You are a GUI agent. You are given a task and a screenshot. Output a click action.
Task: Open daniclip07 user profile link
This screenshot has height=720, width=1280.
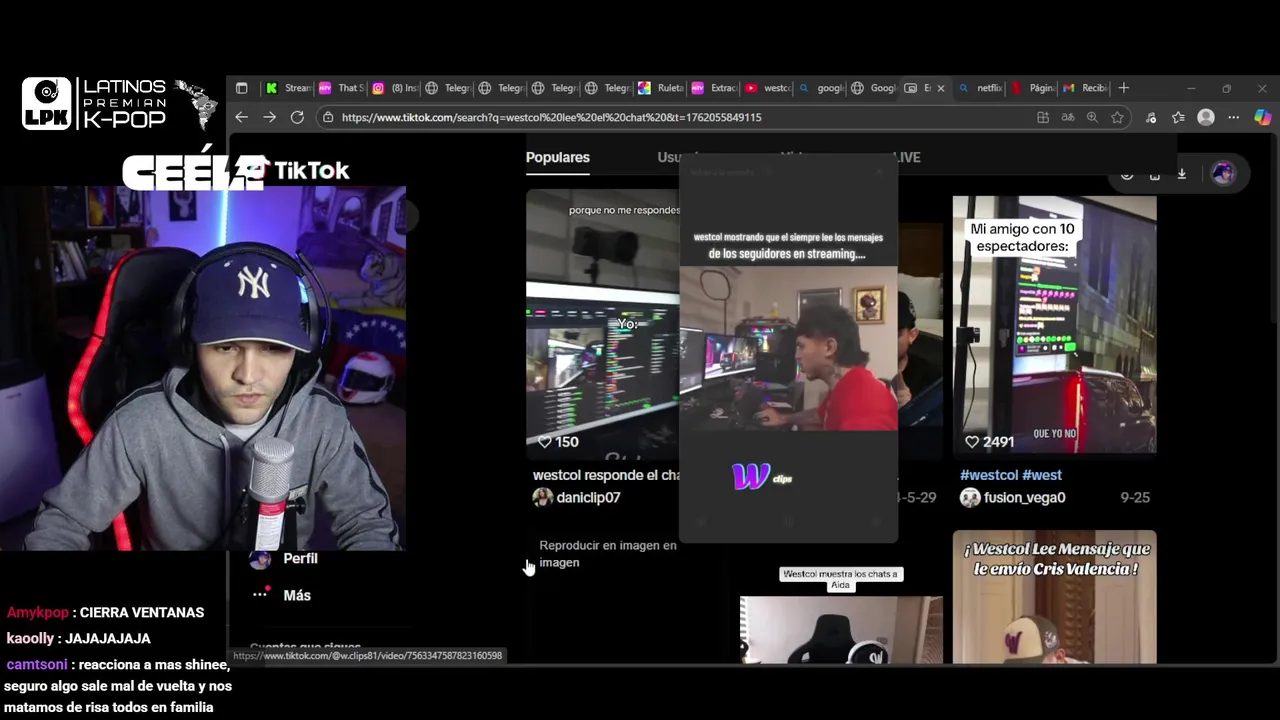coord(588,497)
